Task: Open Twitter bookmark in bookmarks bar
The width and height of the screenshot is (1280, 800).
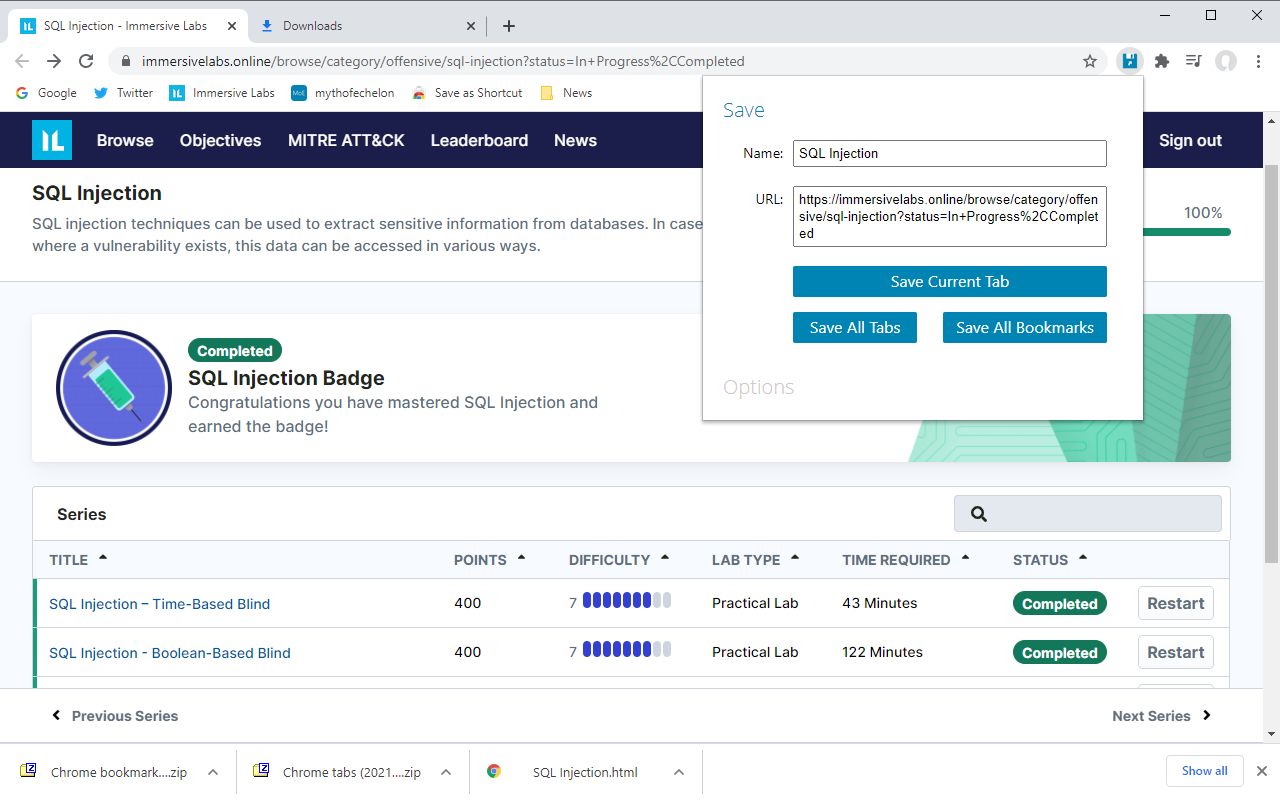Action: 123,93
